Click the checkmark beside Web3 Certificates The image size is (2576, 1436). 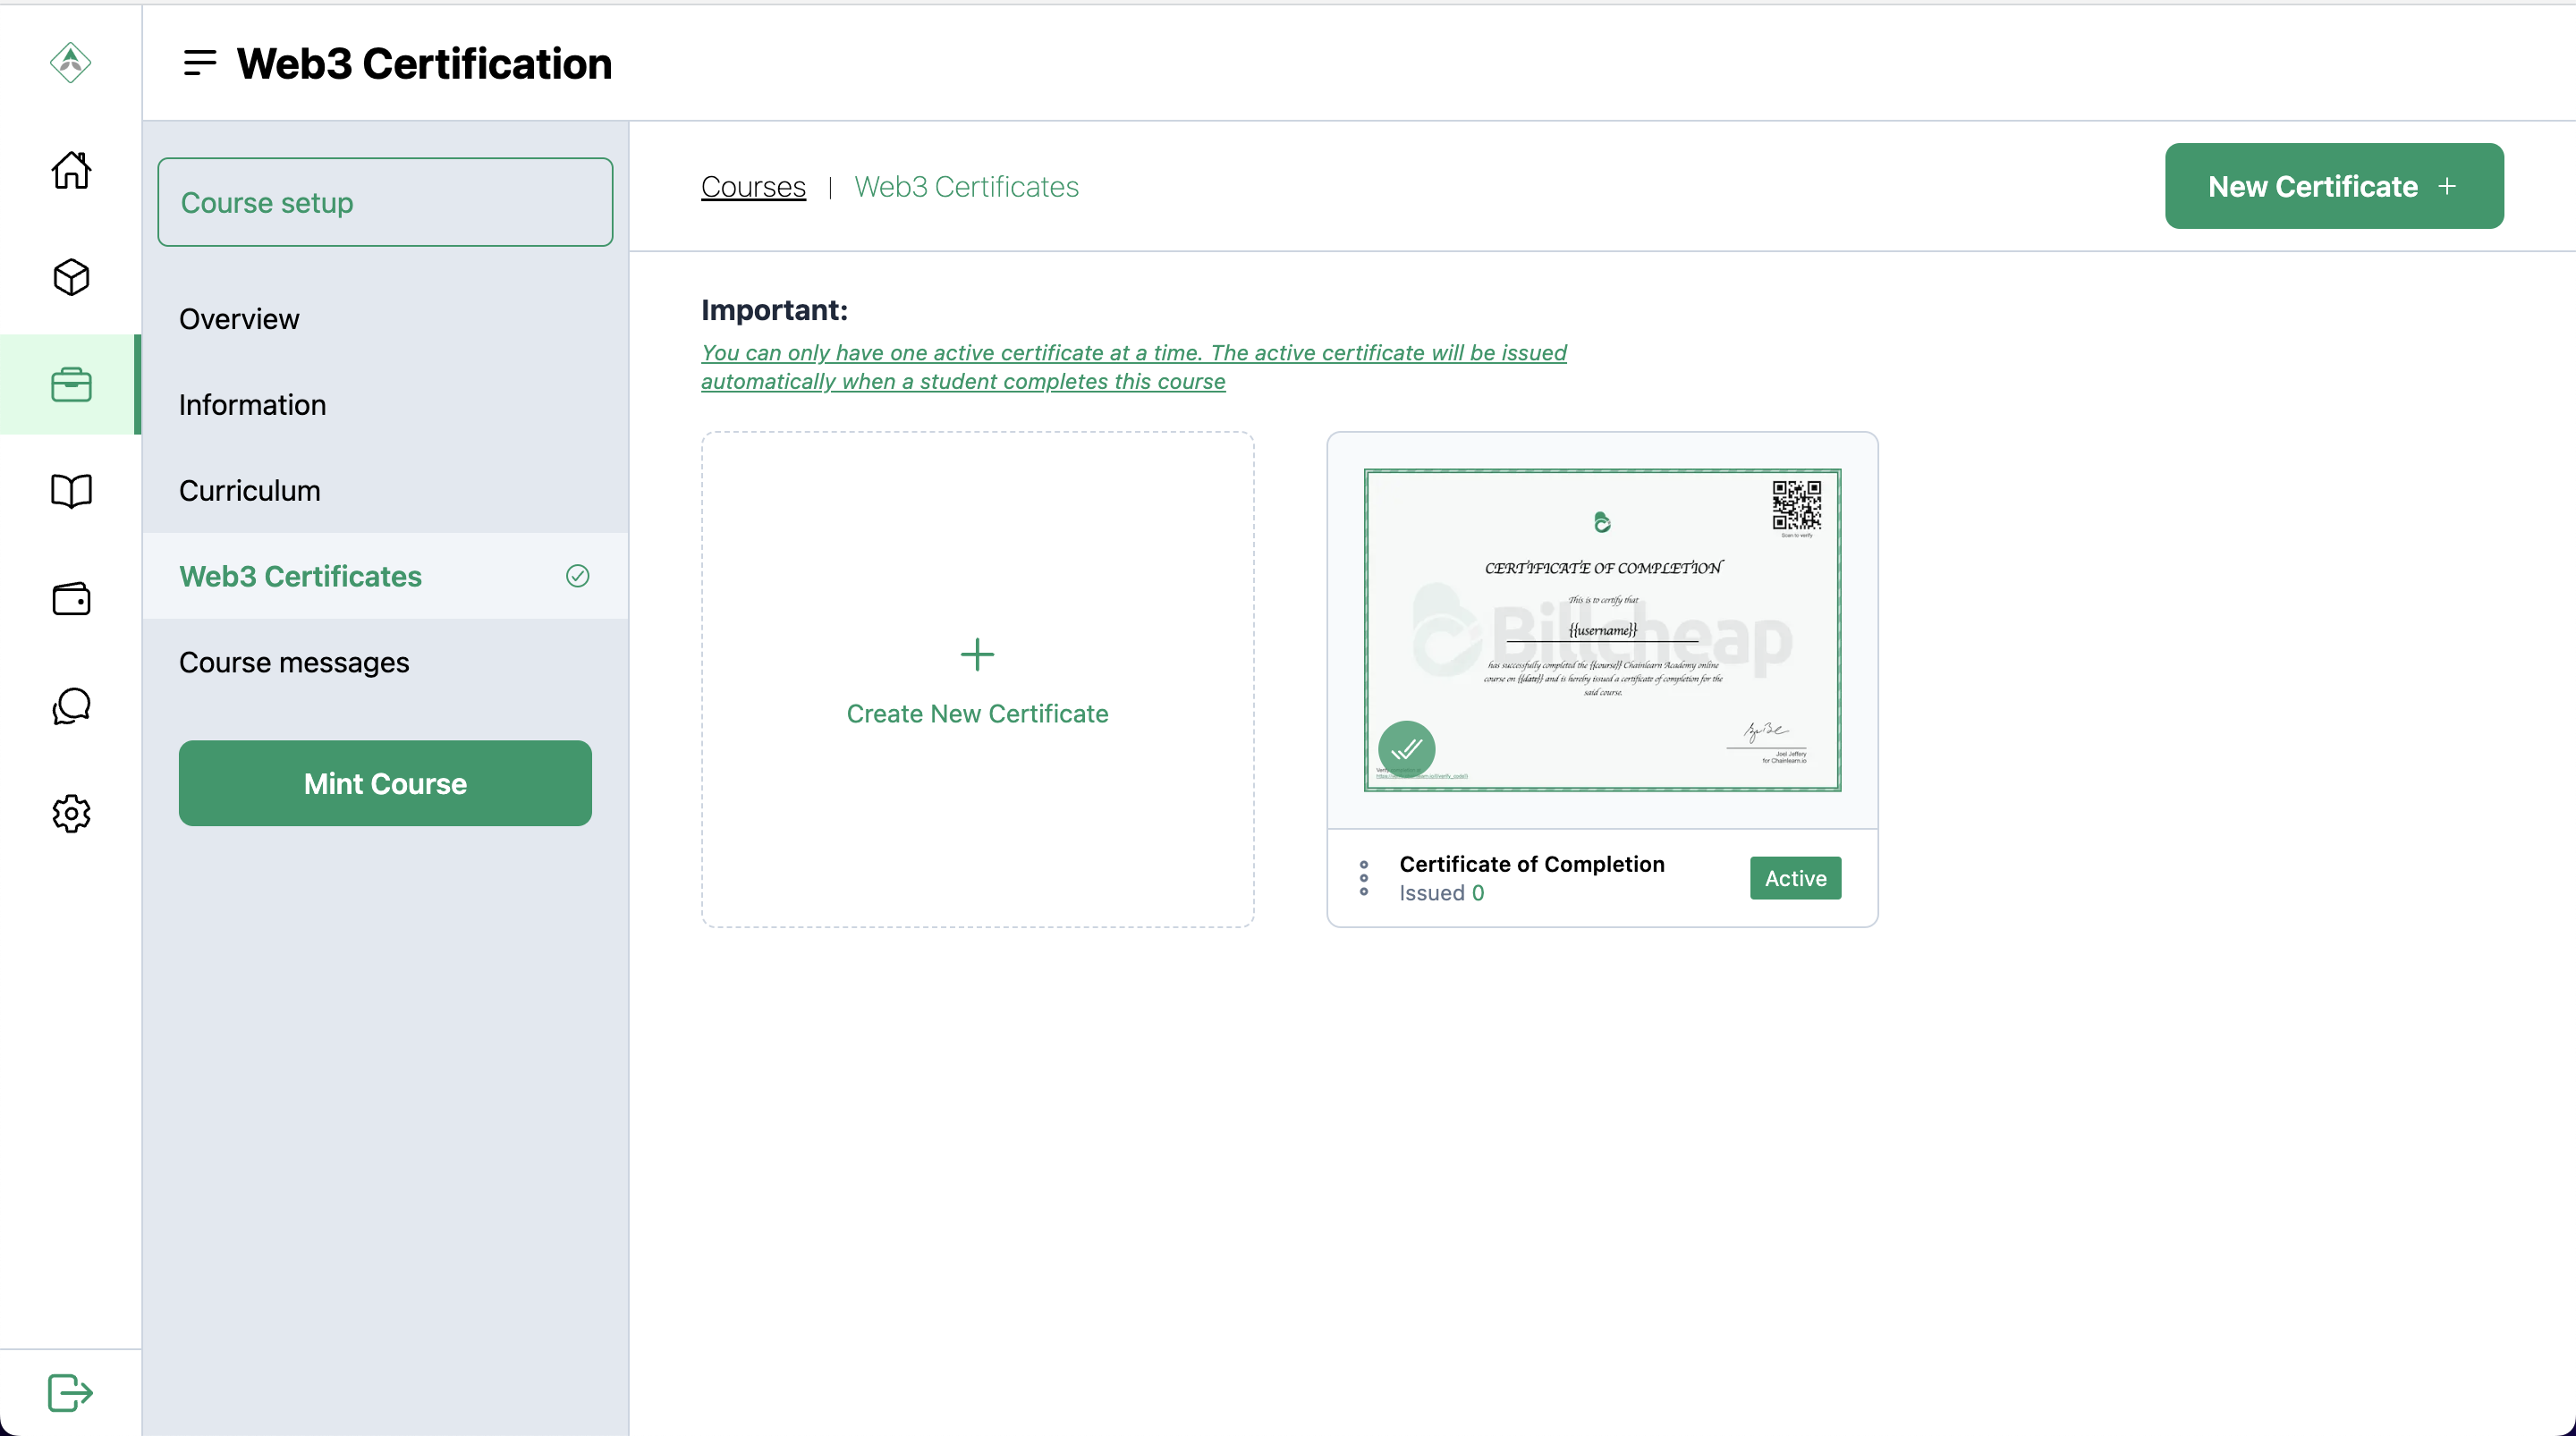click(577, 576)
